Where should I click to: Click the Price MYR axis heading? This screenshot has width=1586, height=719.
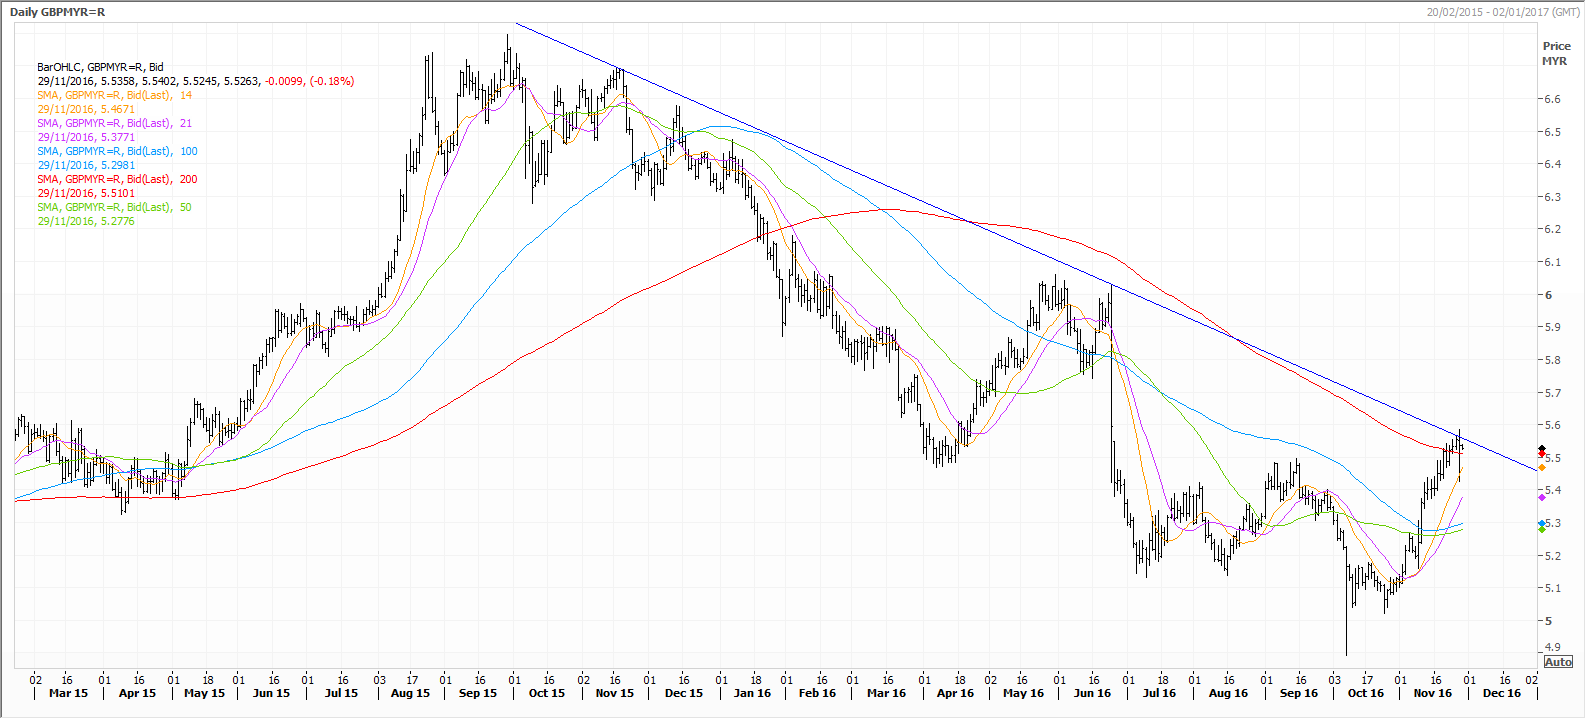point(1556,53)
